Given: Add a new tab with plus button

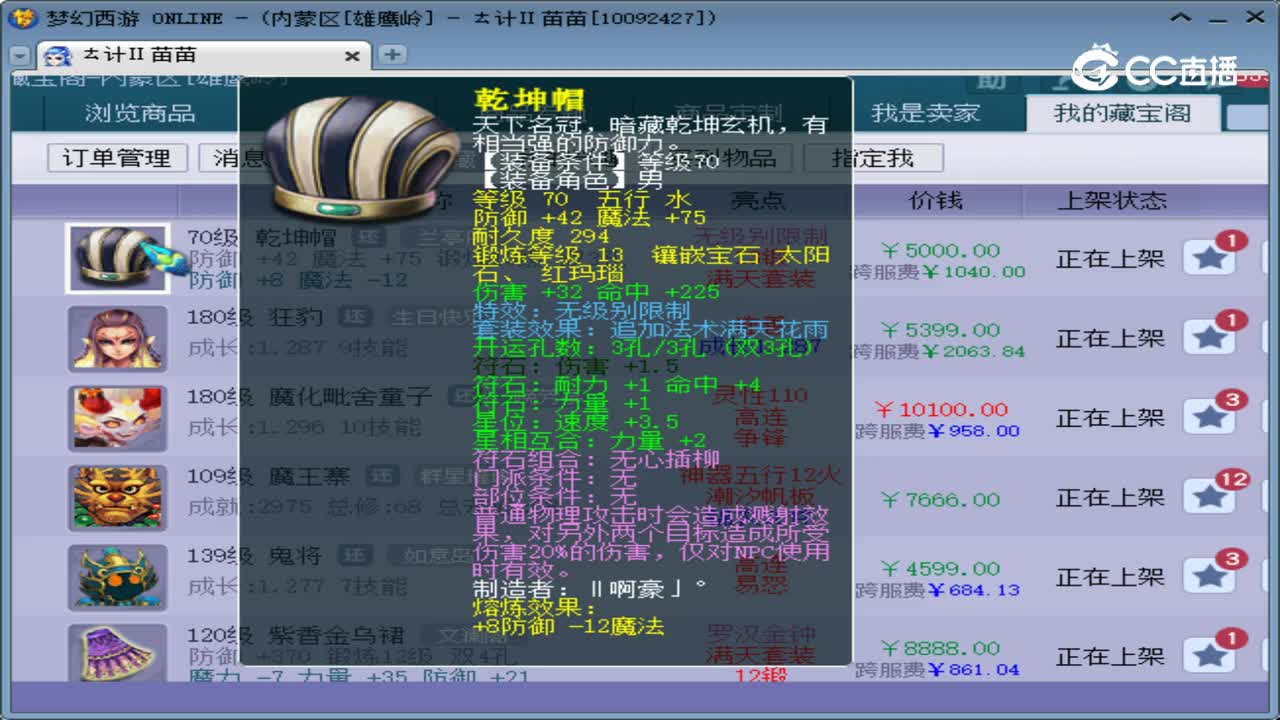Looking at the screenshot, I should click(391, 55).
